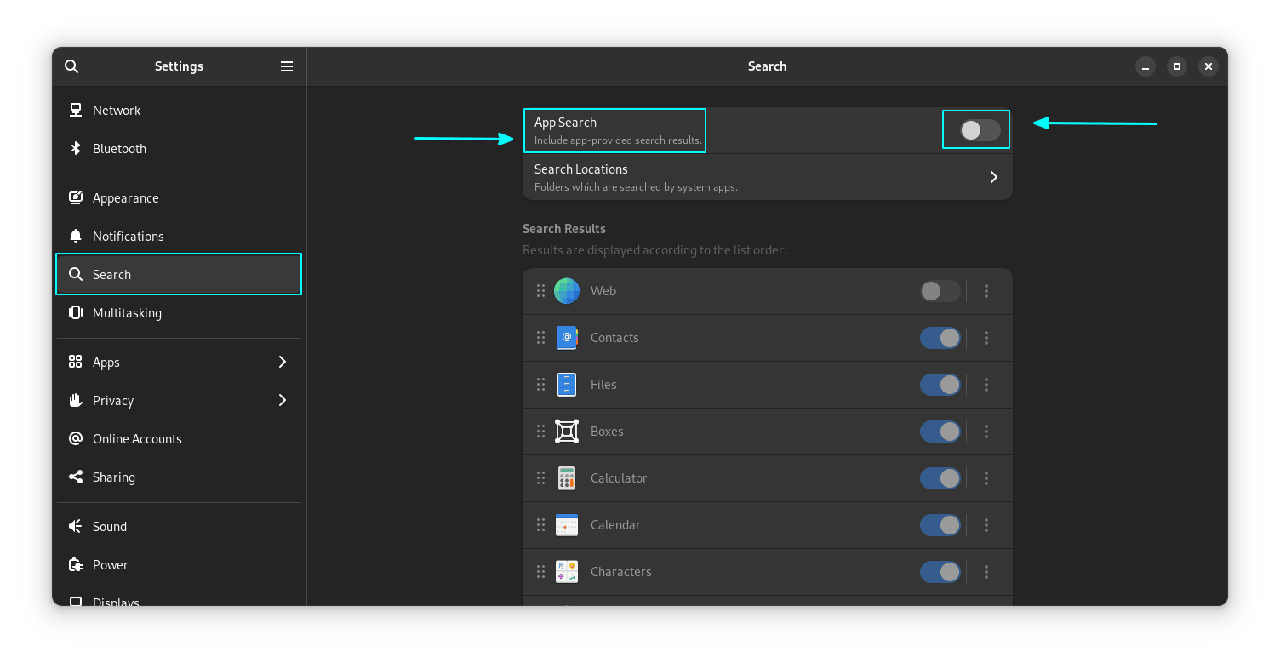Disable Calendar search results switch
The image size is (1280, 663).
tap(940, 525)
